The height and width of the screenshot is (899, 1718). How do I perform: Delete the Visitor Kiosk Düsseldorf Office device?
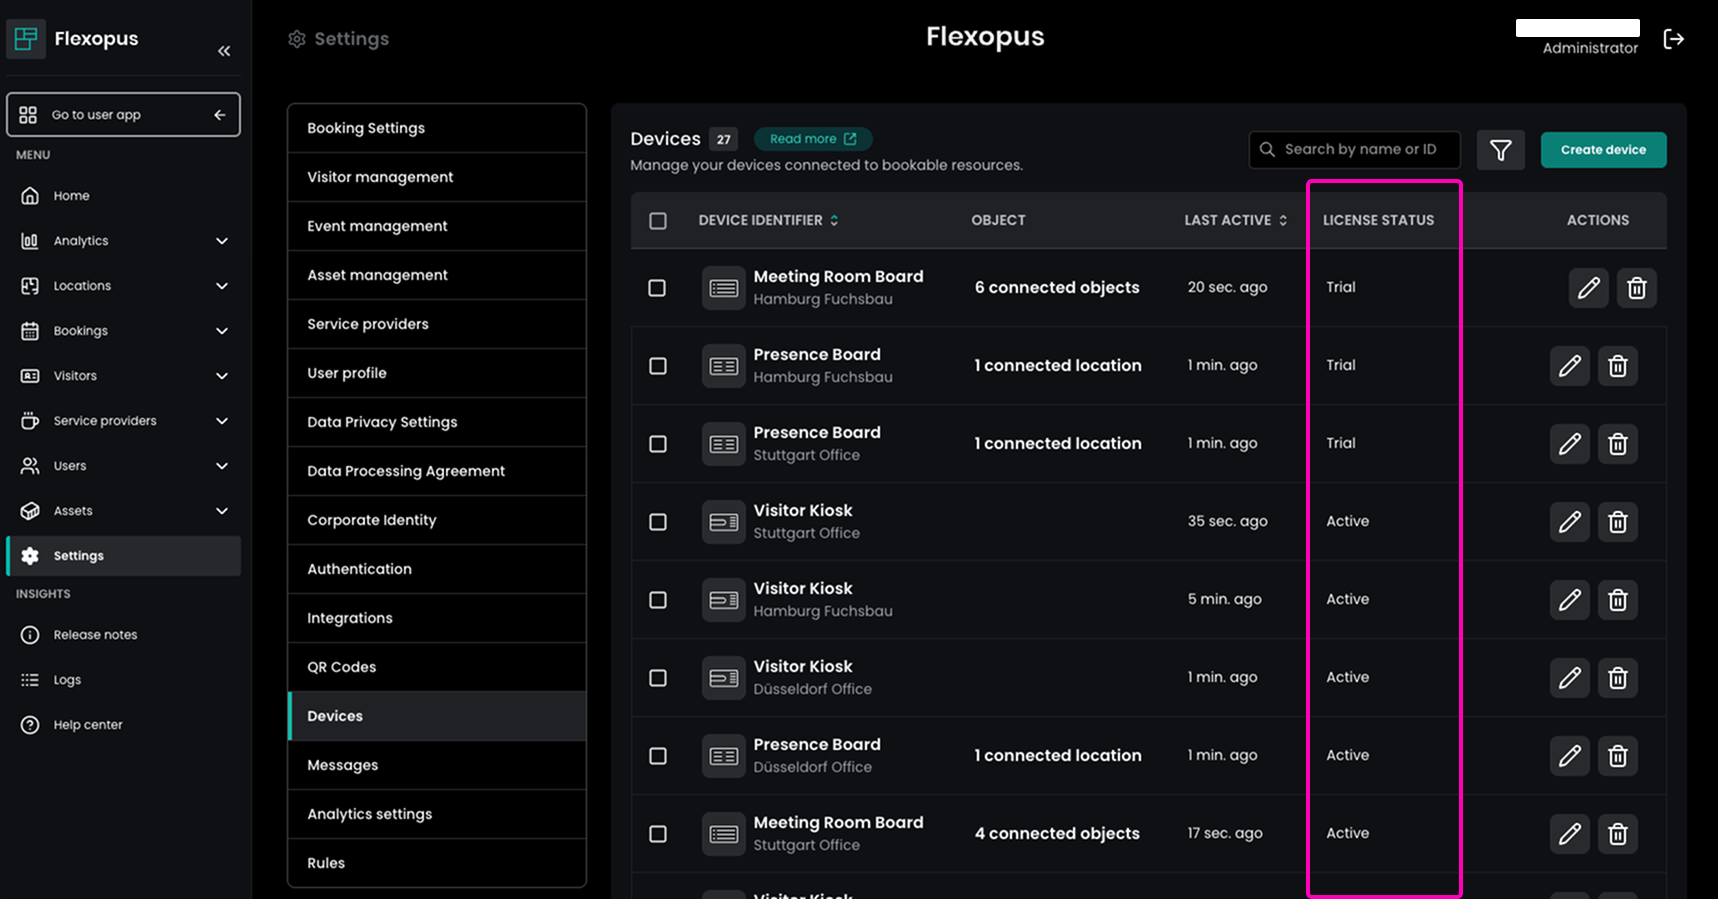[1617, 678]
